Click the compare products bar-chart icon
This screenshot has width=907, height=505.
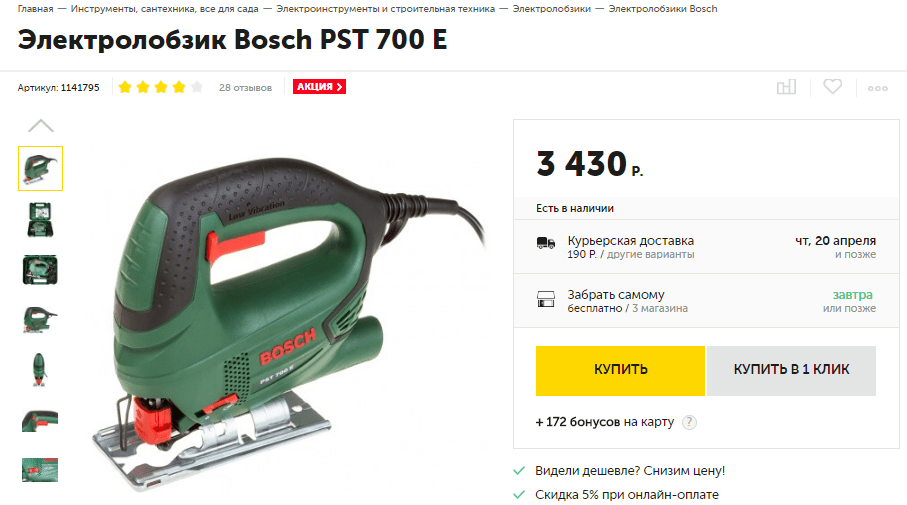786,87
